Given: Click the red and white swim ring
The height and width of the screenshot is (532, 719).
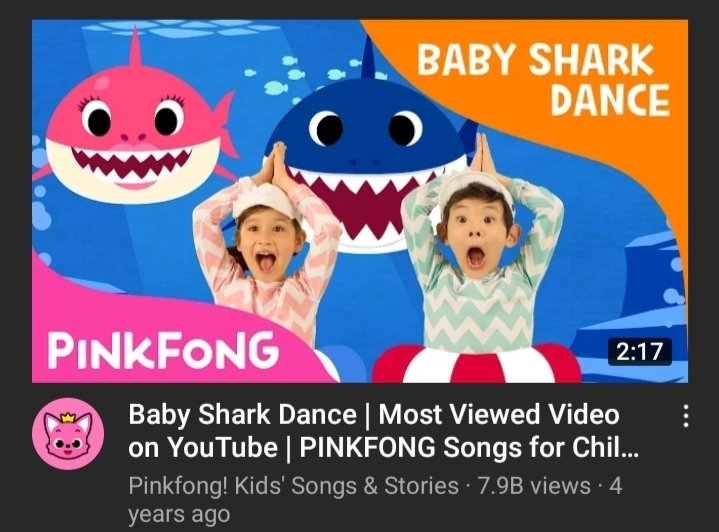Looking at the screenshot, I should pyautogui.click(x=477, y=365).
